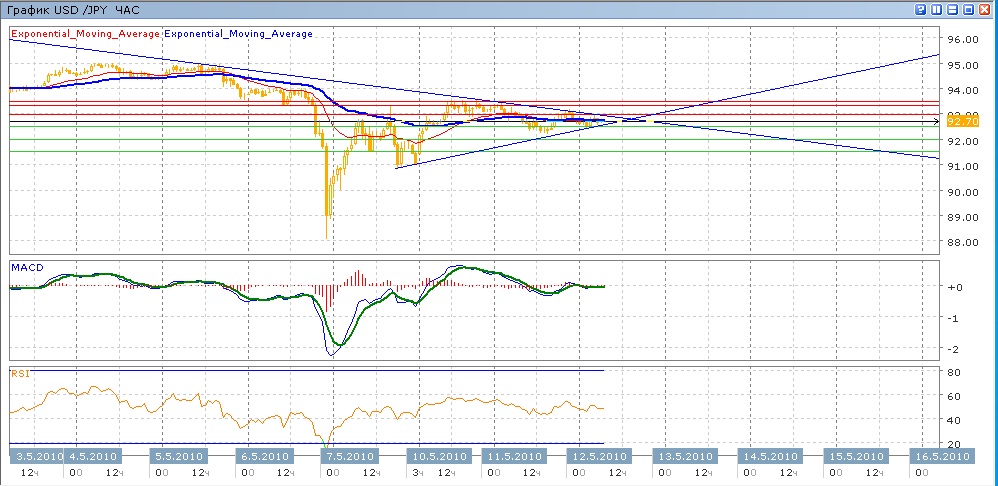Close the USD/JPY chart window
Image resolution: width=998 pixels, height=486 pixels.
pyautogui.click(x=985, y=9)
